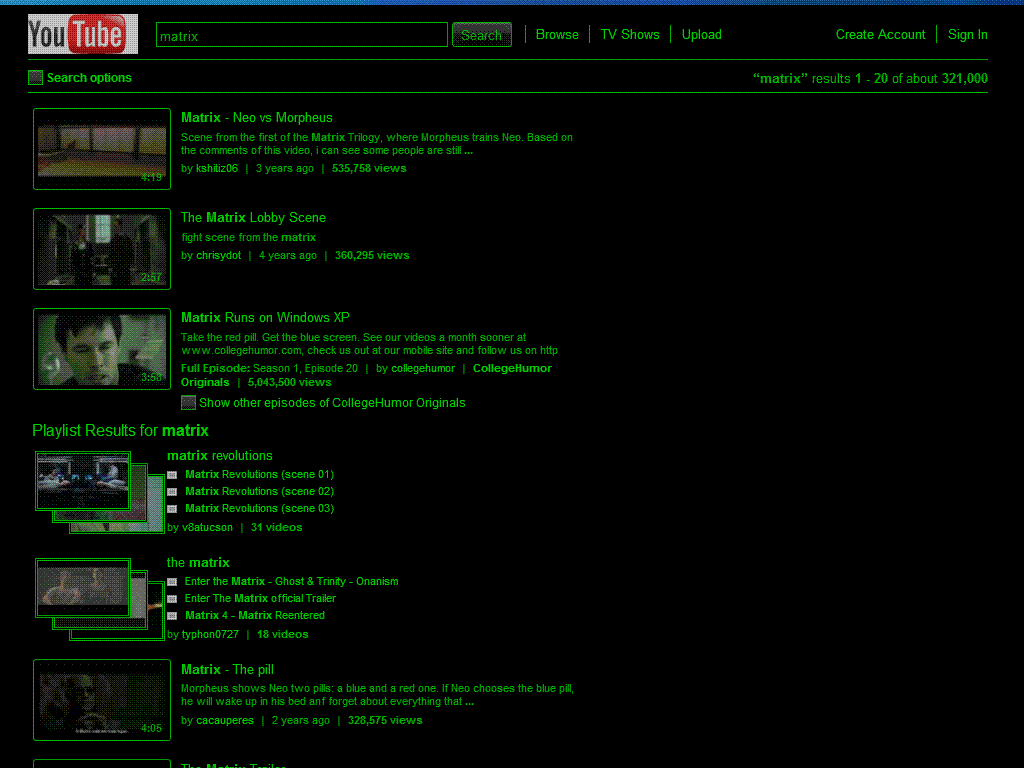Open Matrix - Neo vs Morpheus thumbnail
Image resolution: width=1024 pixels, height=768 pixels.
[x=102, y=149]
